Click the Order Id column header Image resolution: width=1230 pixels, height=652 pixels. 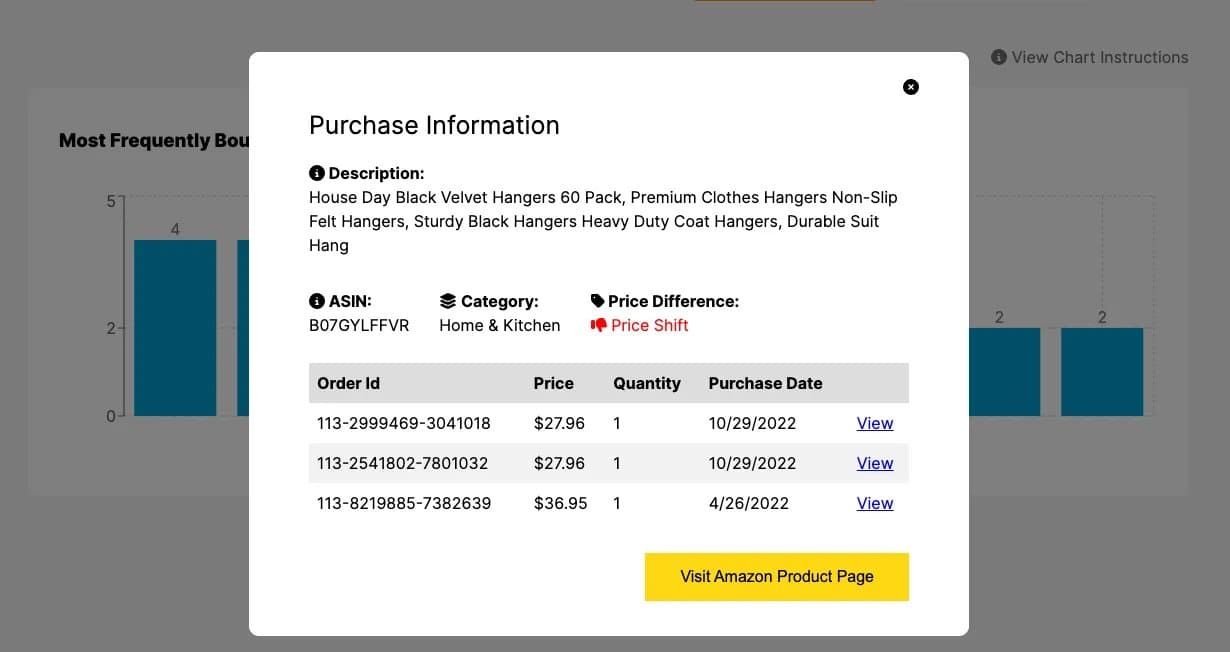click(x=348, y=383)
